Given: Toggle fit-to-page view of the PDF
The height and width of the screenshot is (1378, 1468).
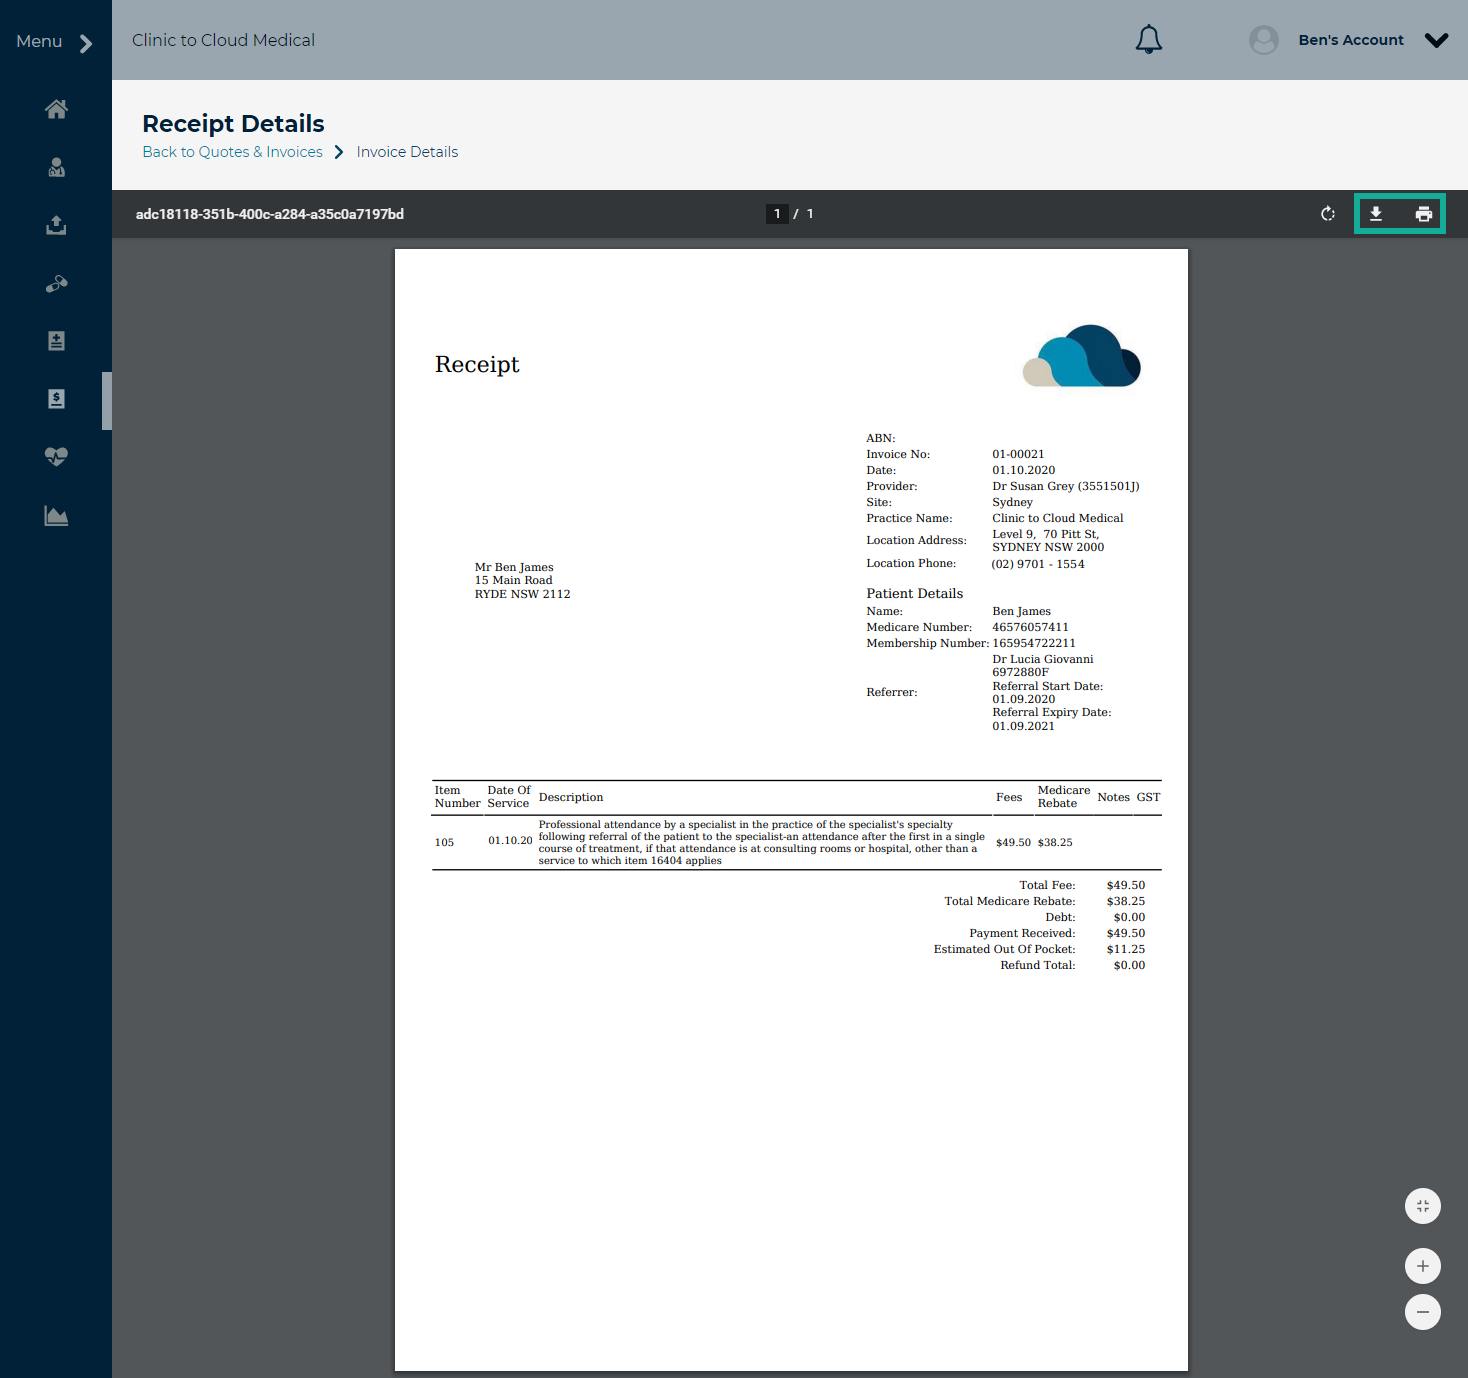Looking at the screenshot, I should 1422,1206.
